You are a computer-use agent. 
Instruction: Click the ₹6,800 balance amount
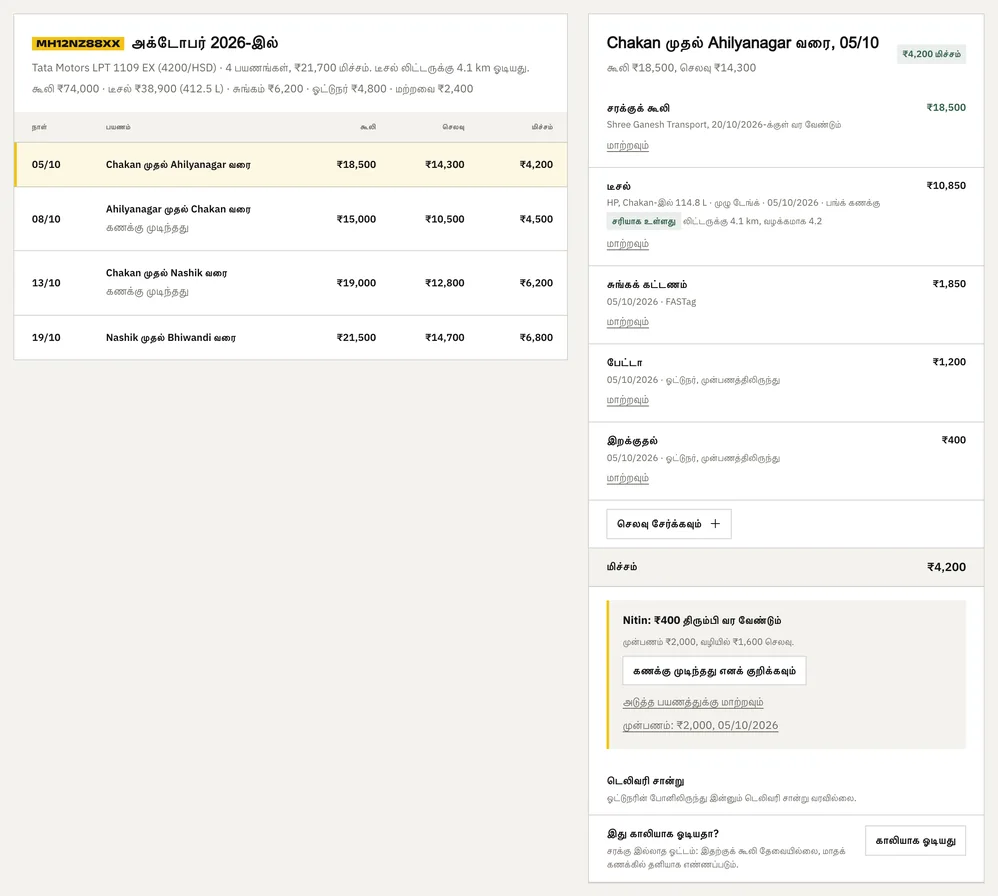pos(537,337)
